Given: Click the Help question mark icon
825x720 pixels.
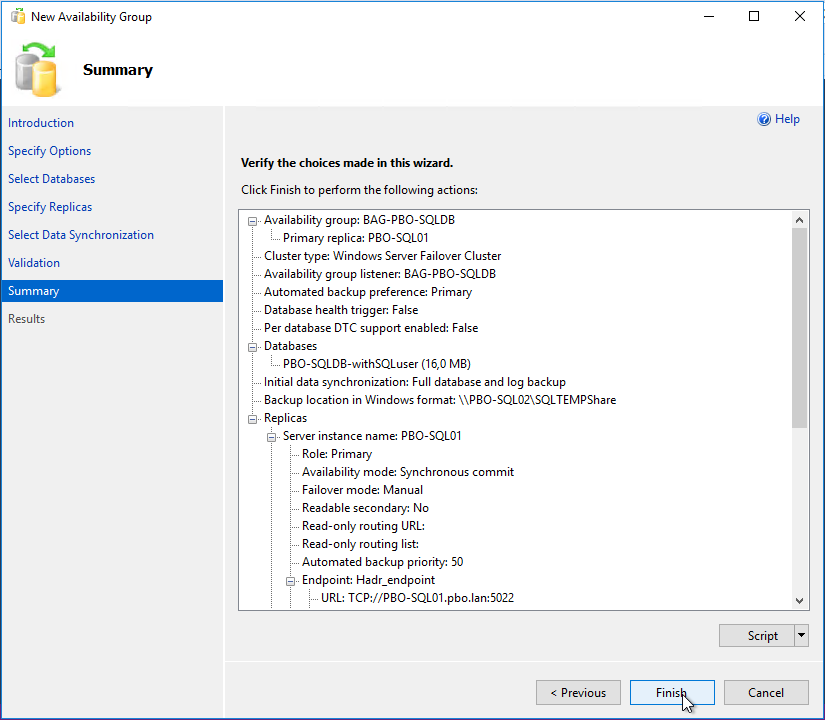Looking at the screenshot, I should point(764,120).
